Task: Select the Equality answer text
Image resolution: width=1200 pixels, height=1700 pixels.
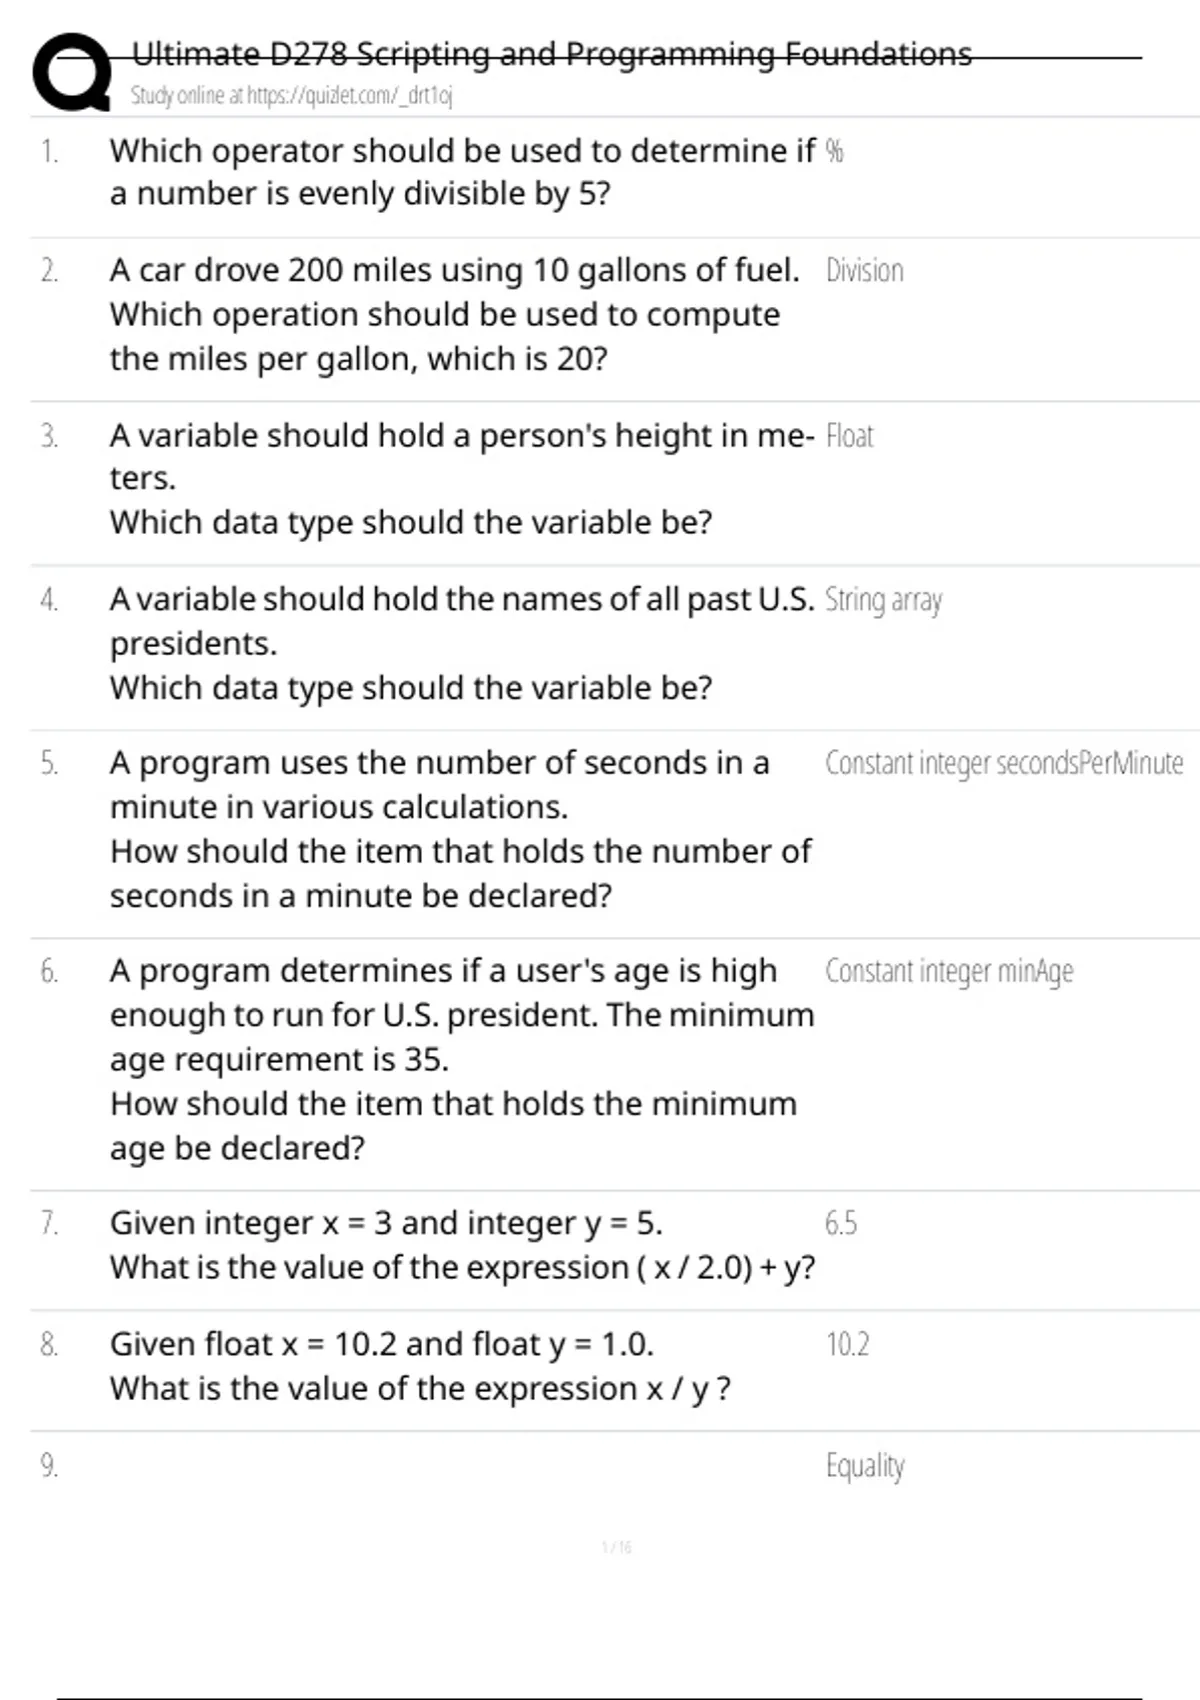Action: [865, 1466]
